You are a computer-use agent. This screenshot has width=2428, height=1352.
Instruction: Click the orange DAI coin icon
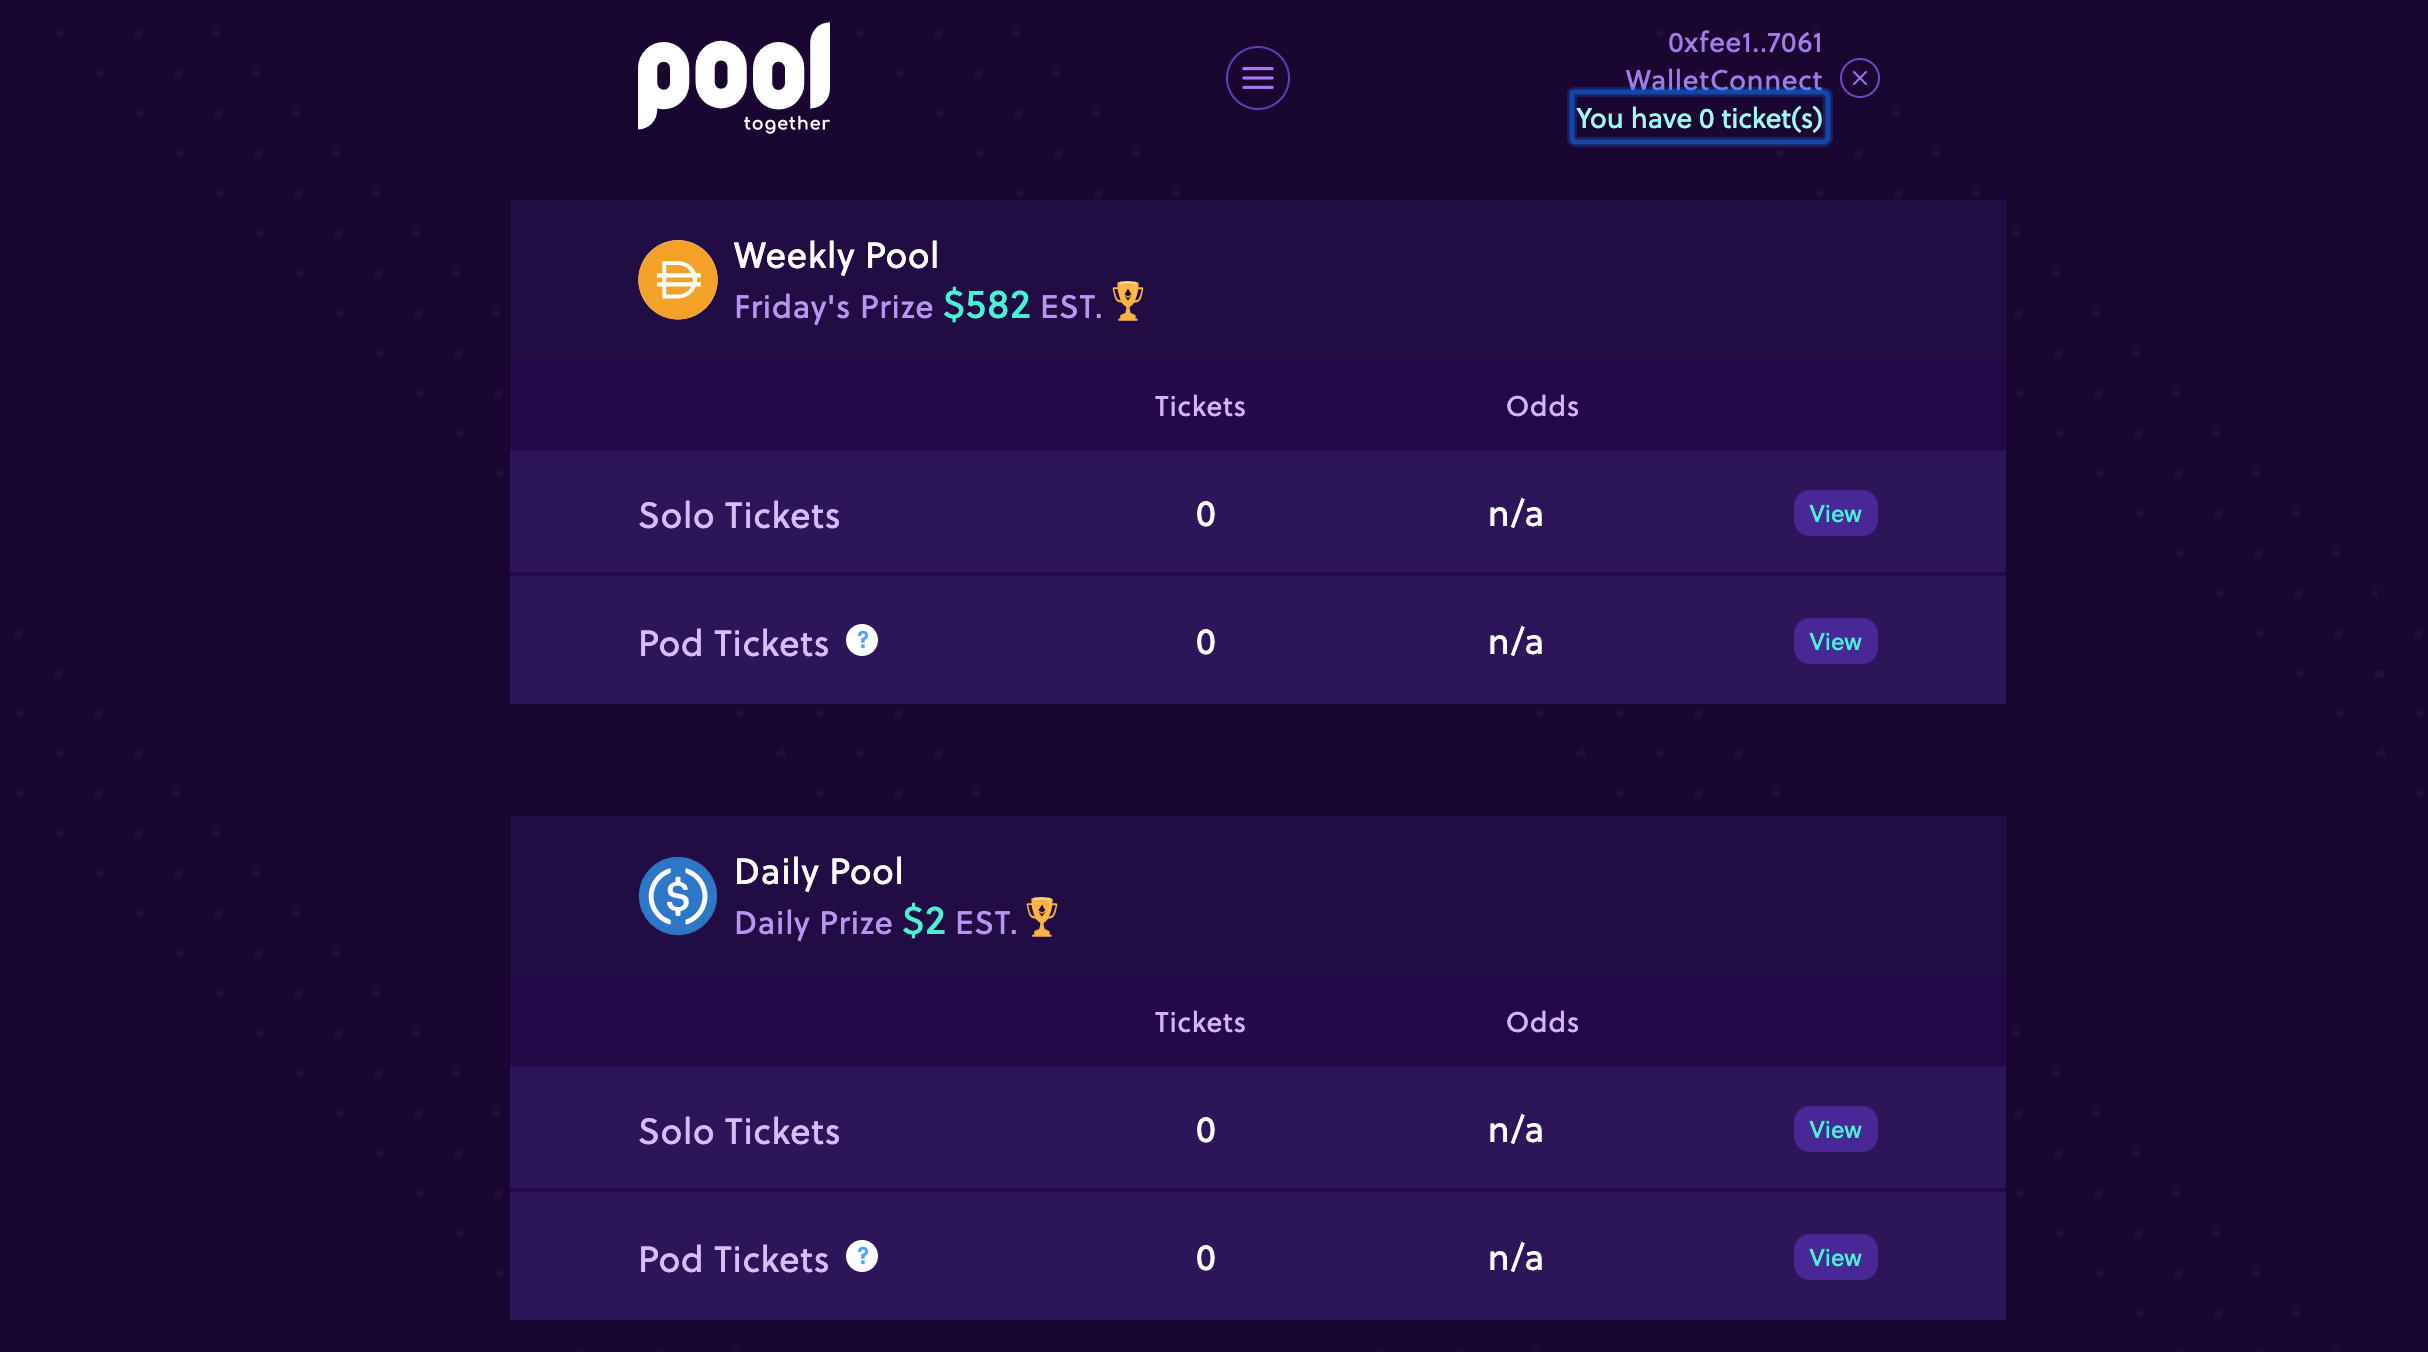678,280
